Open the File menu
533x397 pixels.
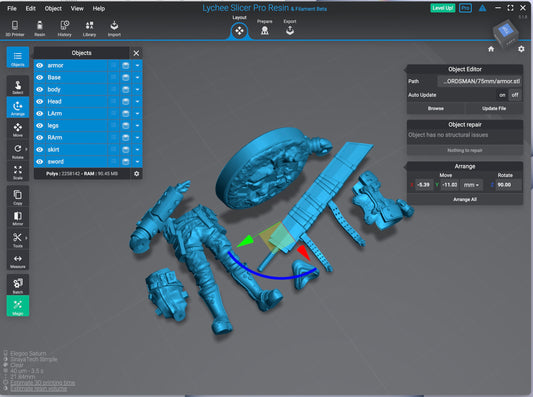(x=12, y=8)
